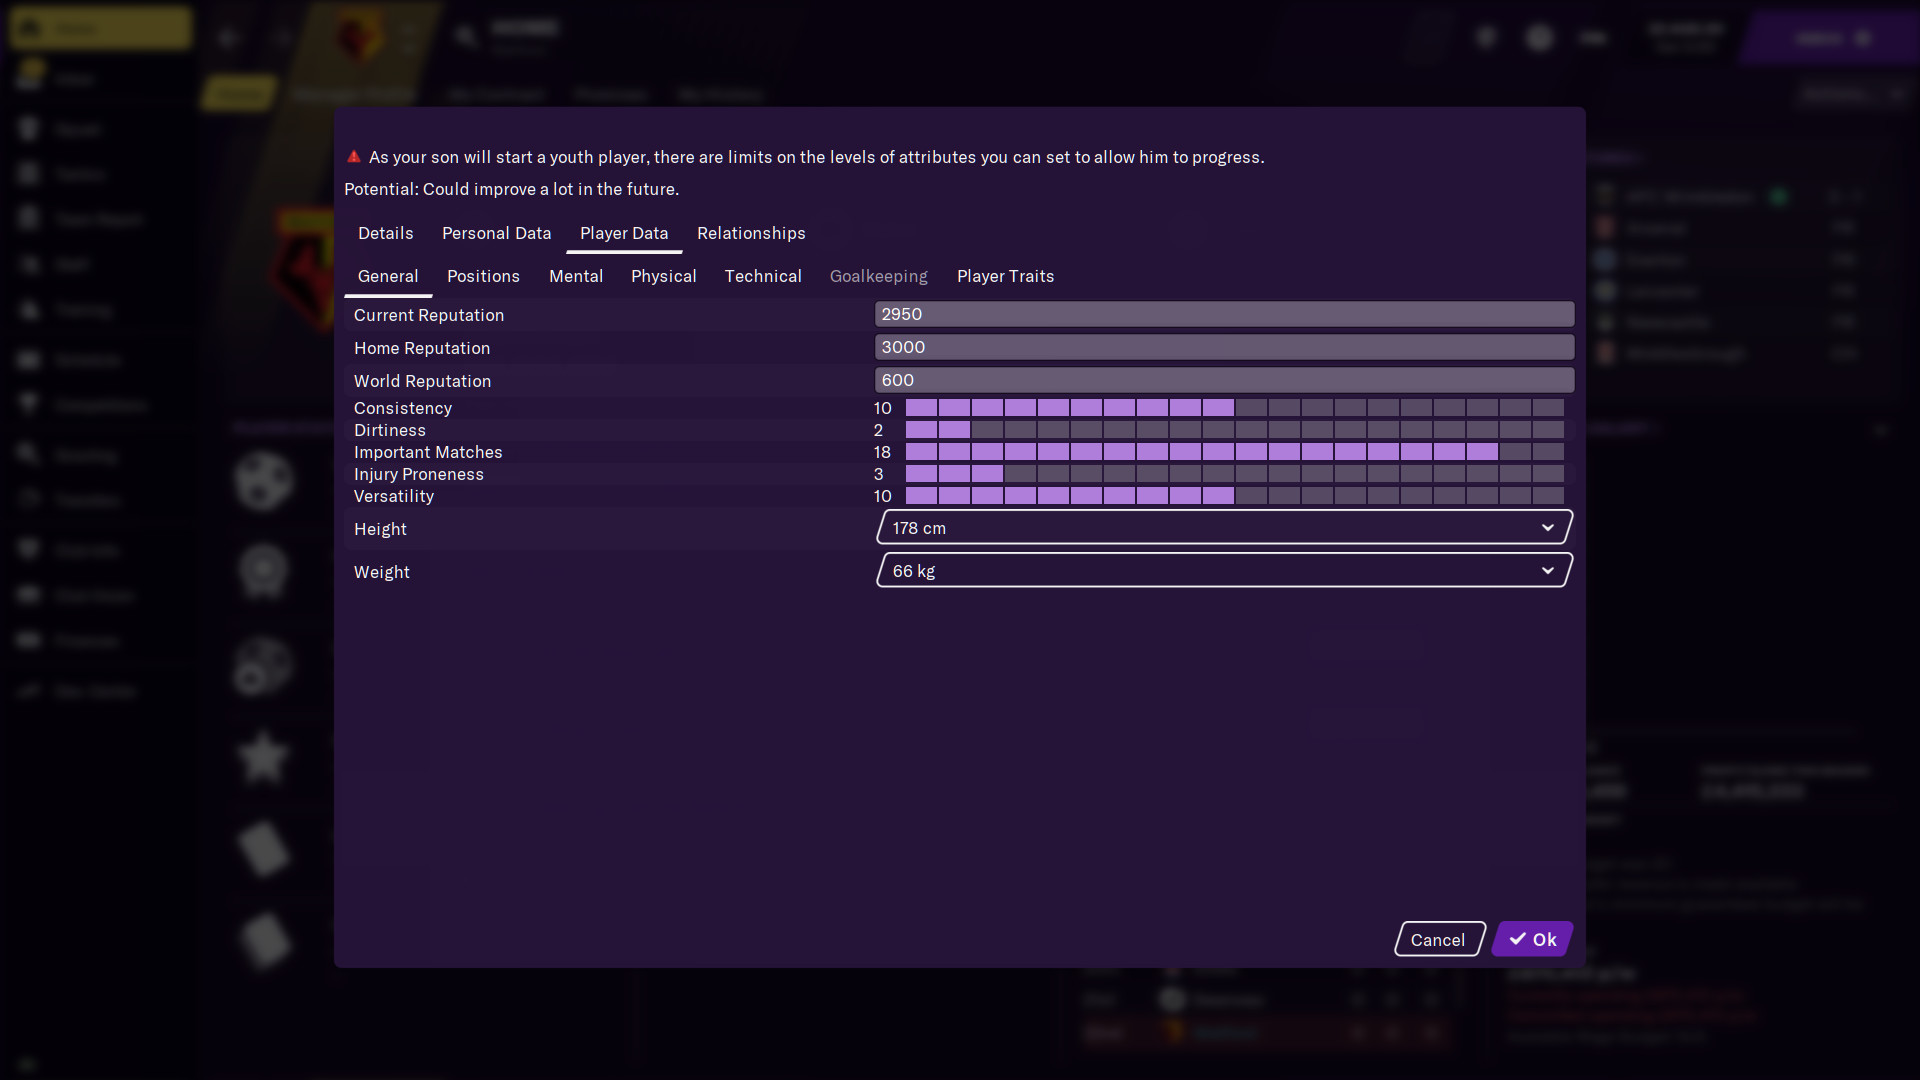The height and width of the screenshot is (1080, 1920).
Task: Select the Relationships tab
Action: (752, 232)
